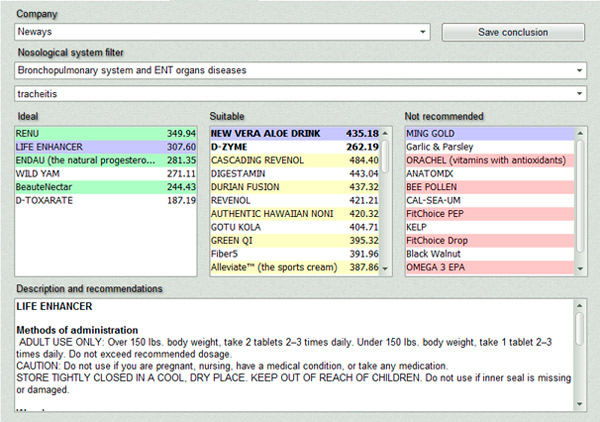Select BEE POLLEN in Not recommended
Screen dimensions: 600x422
[x=490, y=187]
